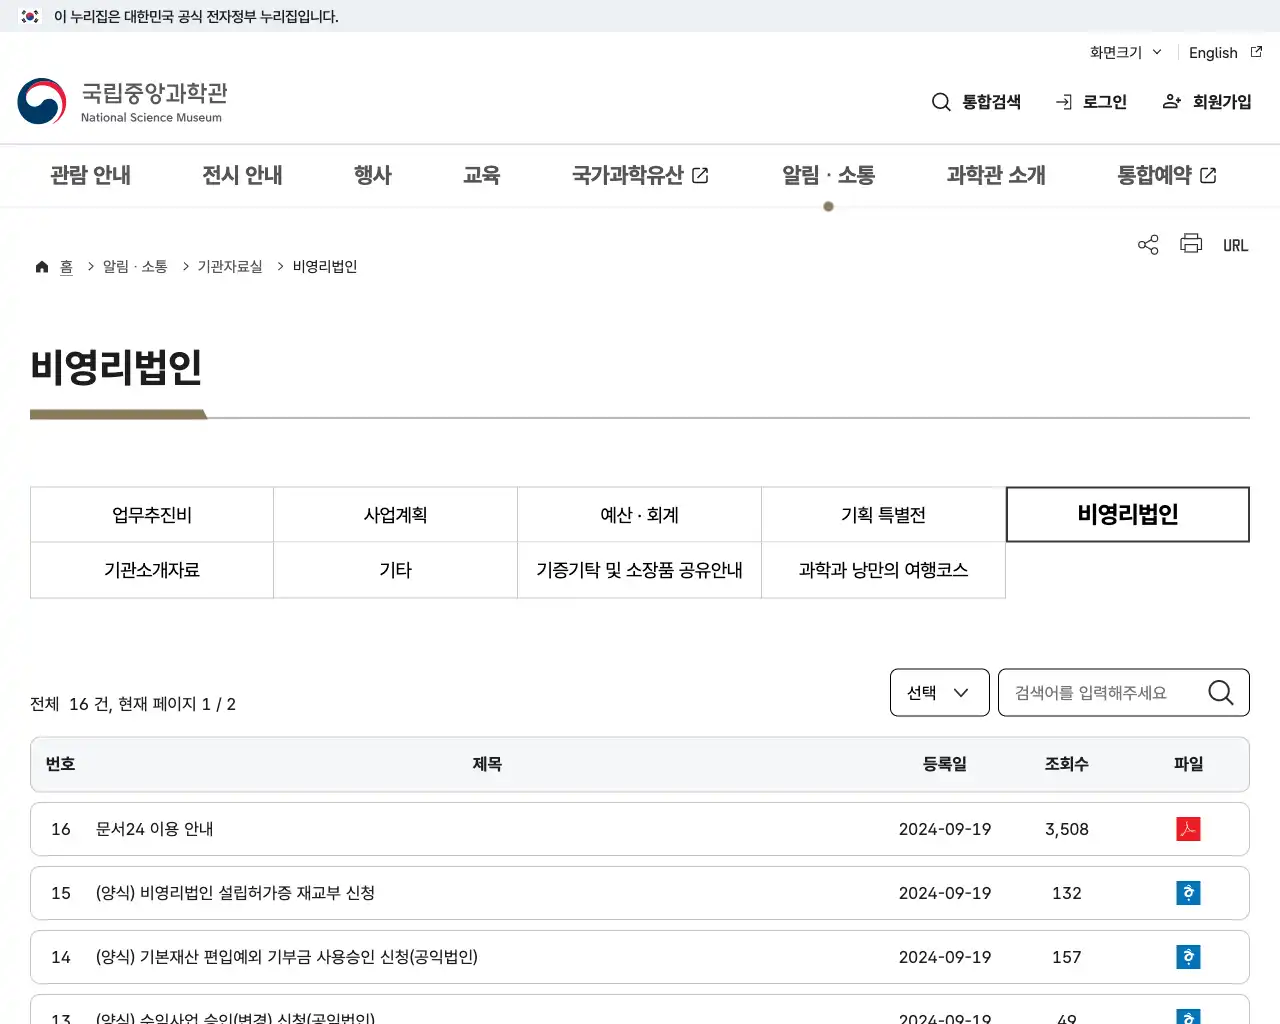Click the print icon near the URL button

(1190, 243)
